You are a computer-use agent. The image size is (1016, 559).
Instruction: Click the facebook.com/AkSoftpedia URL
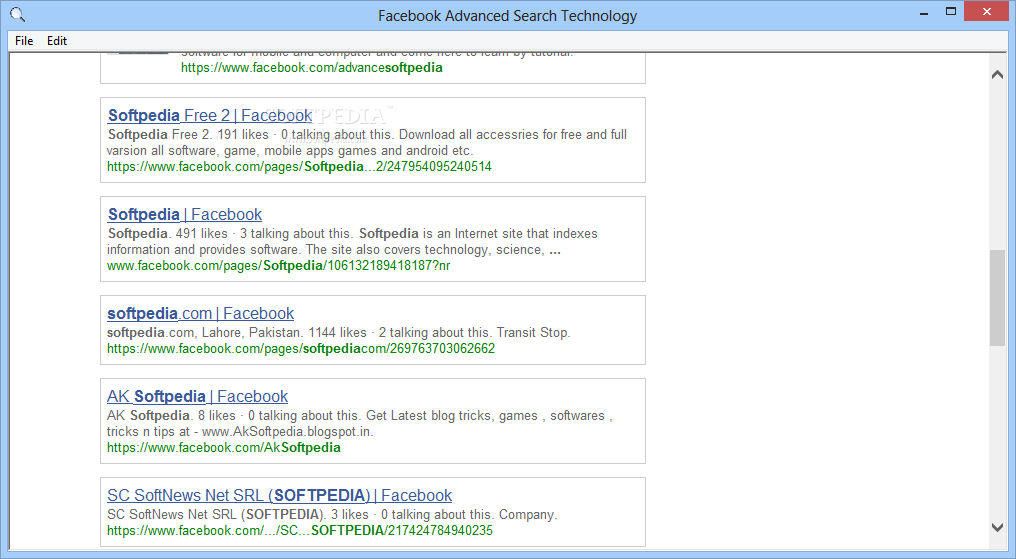pyautogui.click(x=224, y=448)
